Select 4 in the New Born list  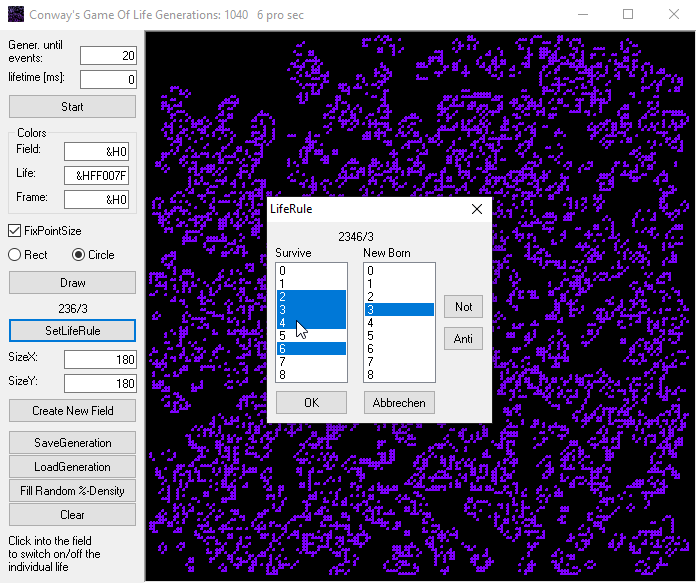[x=399, y=323]
